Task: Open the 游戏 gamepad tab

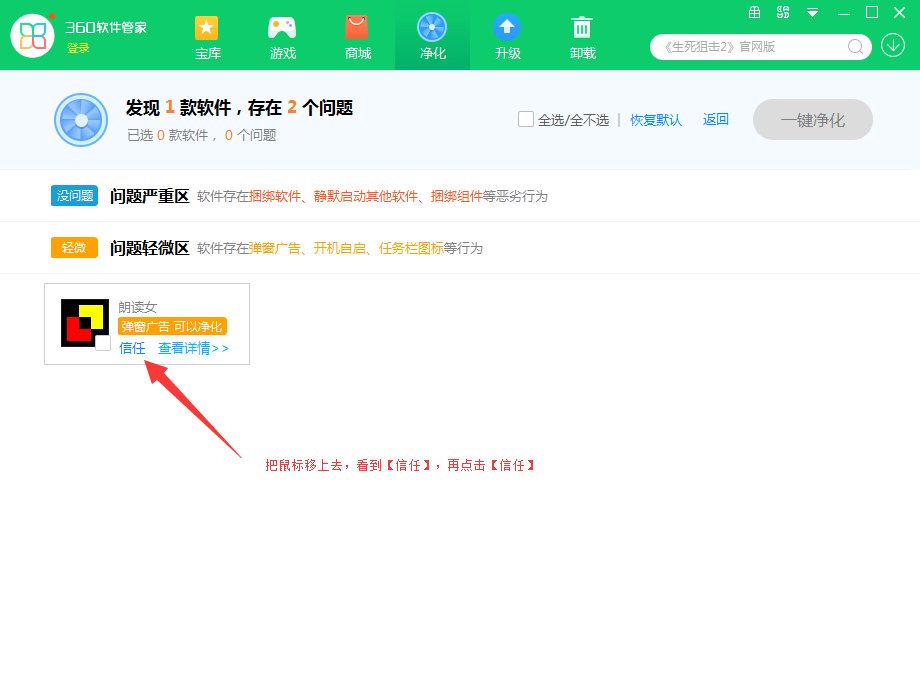Action: tap(282, 38)
